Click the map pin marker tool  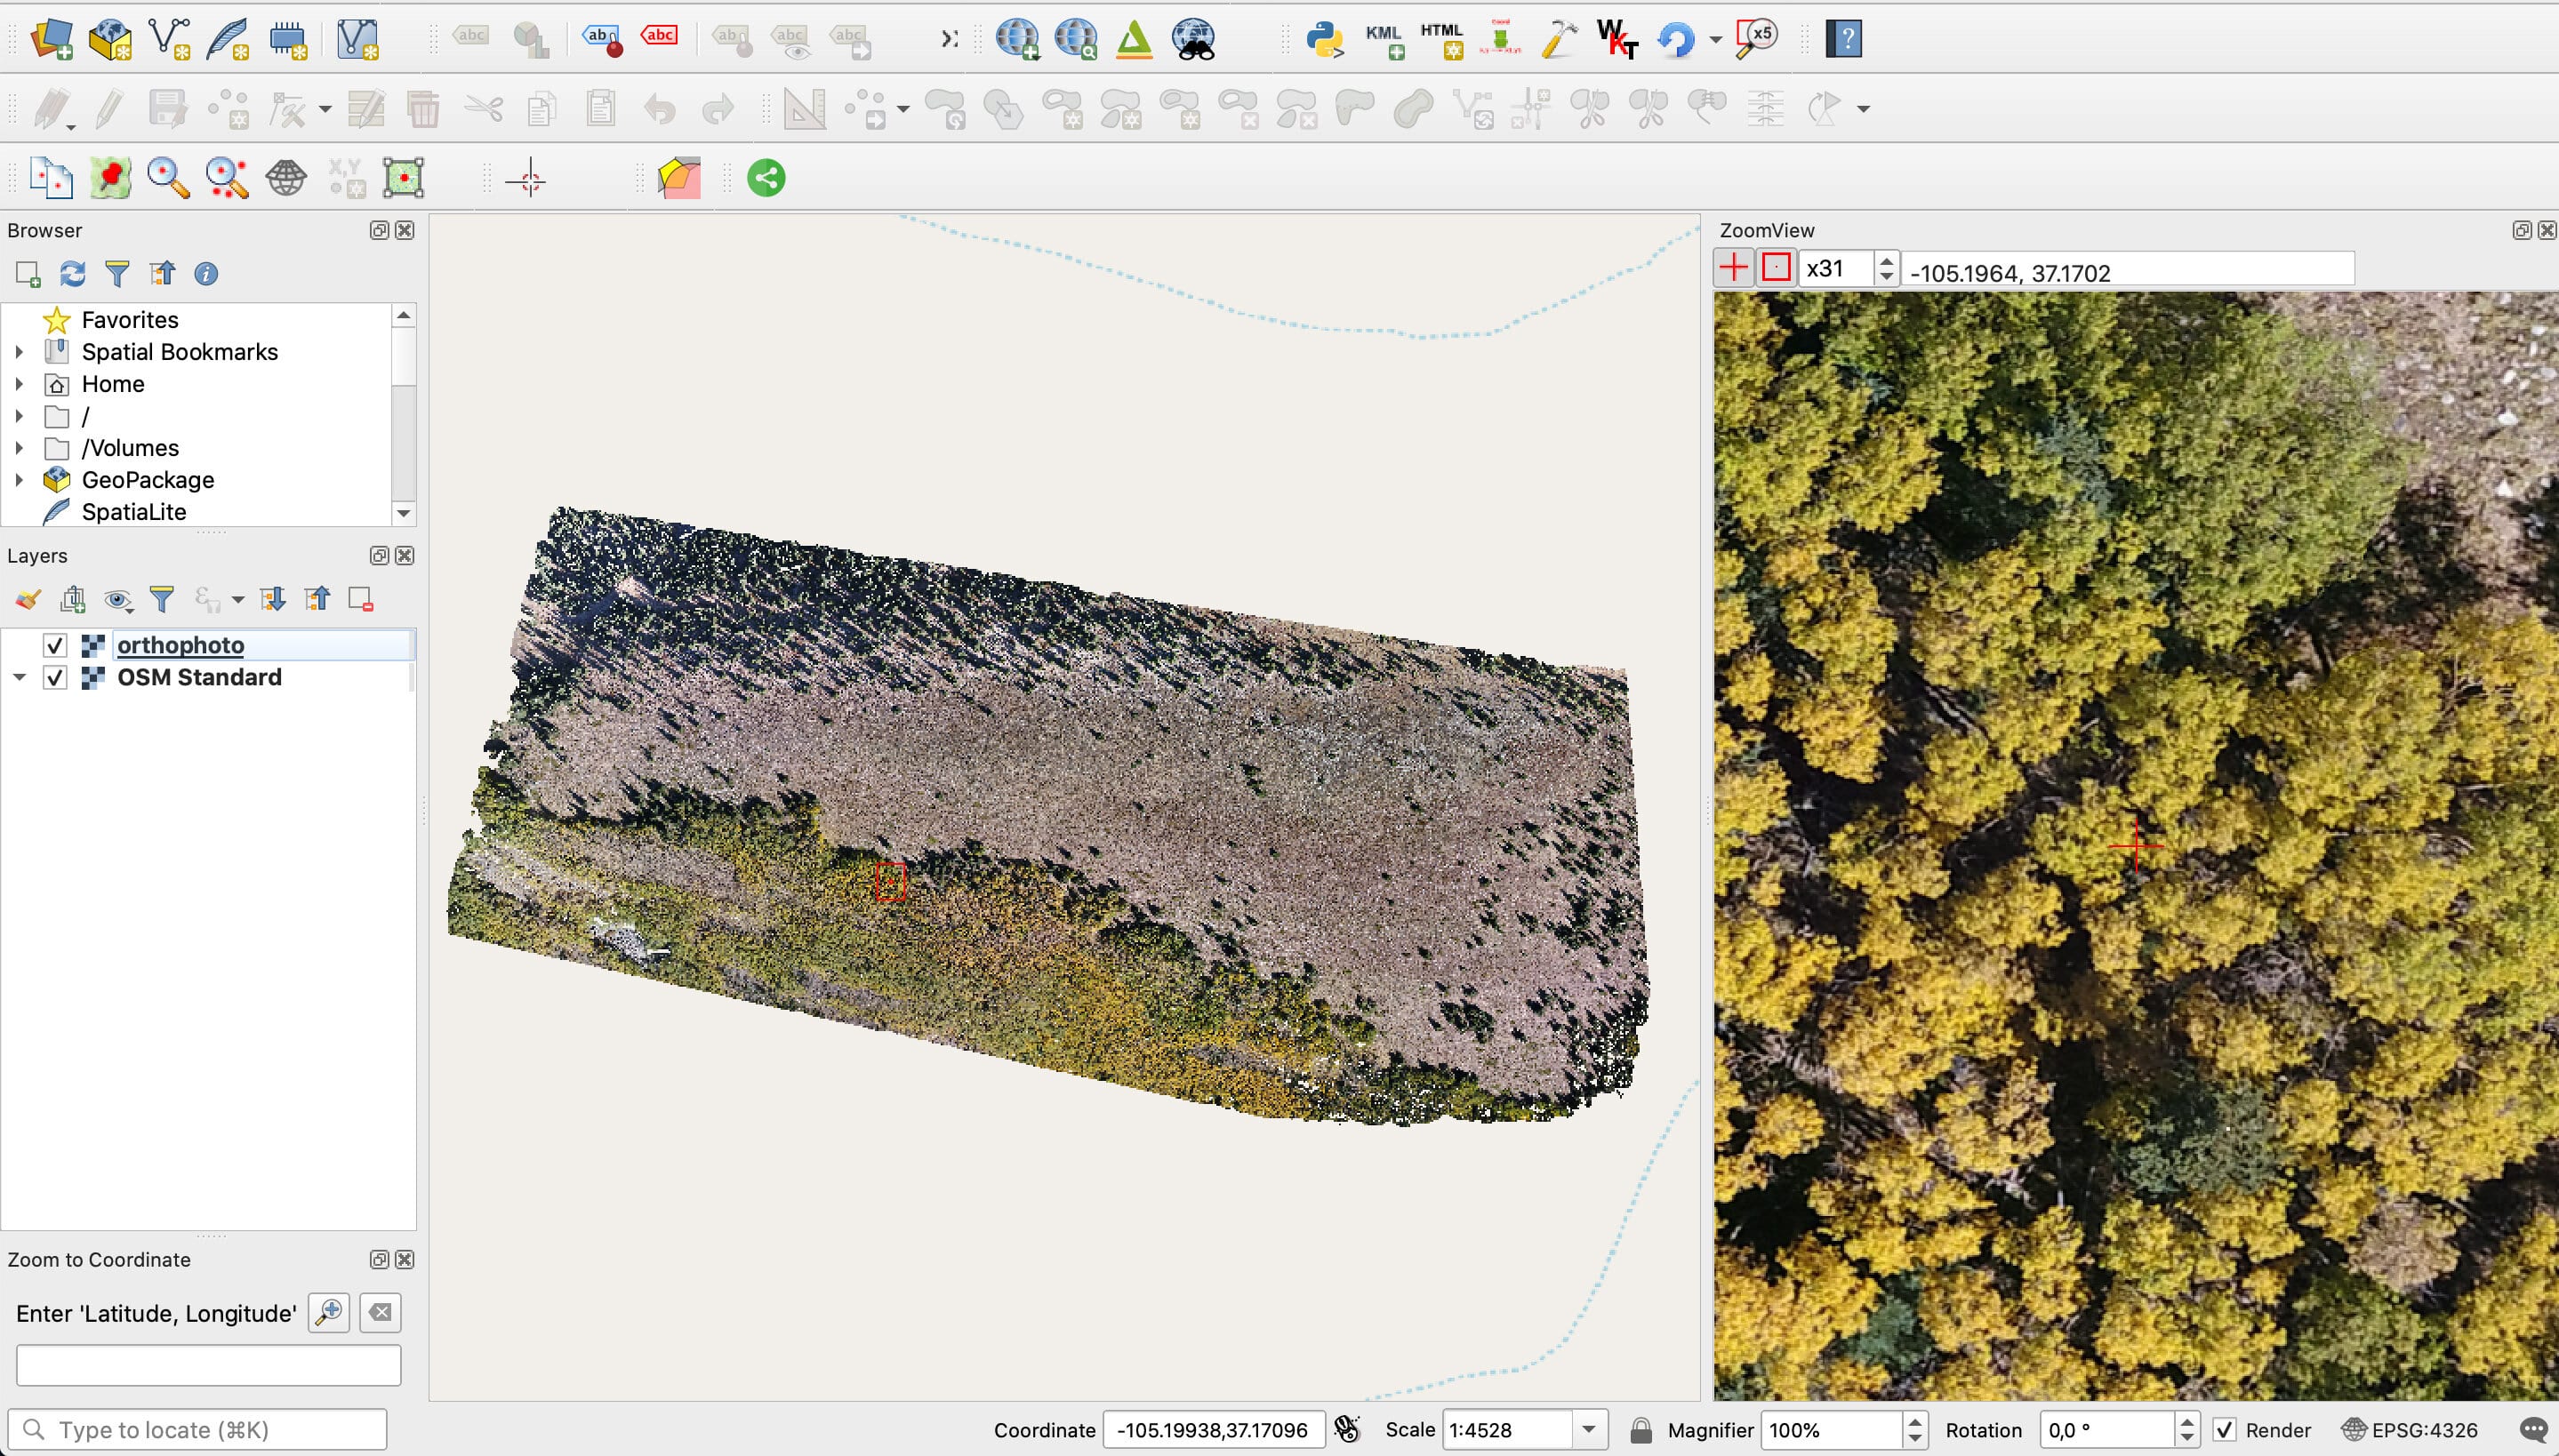(x=110, y=178)
